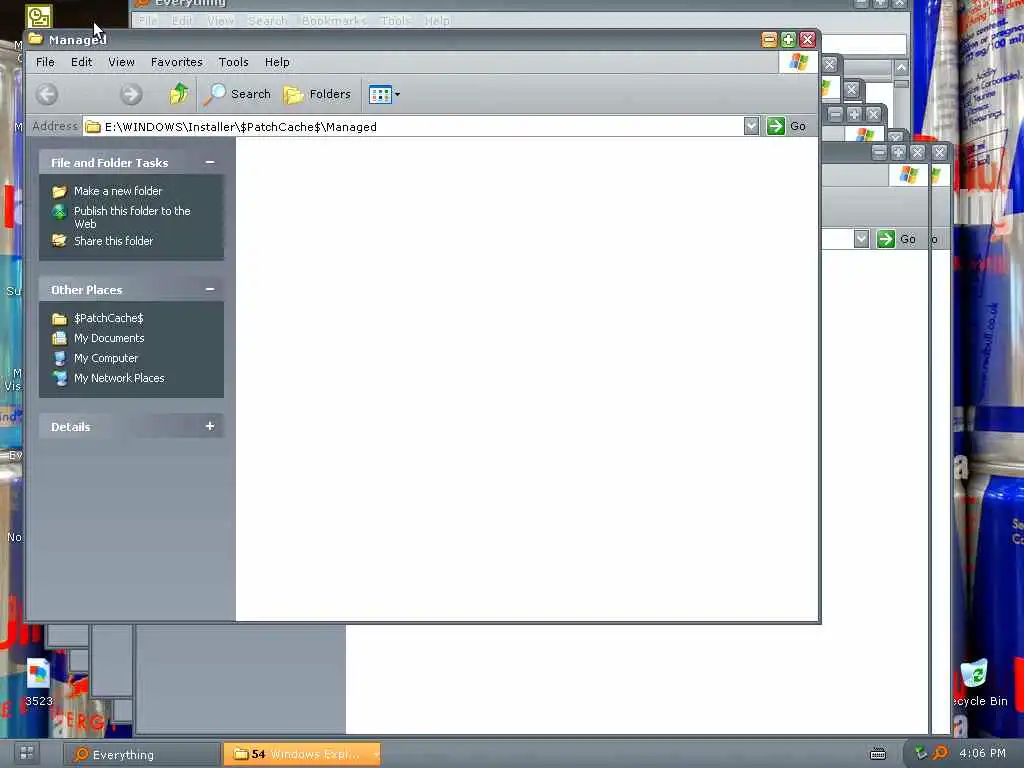Click Go button in Managed window

pos(787,126)
